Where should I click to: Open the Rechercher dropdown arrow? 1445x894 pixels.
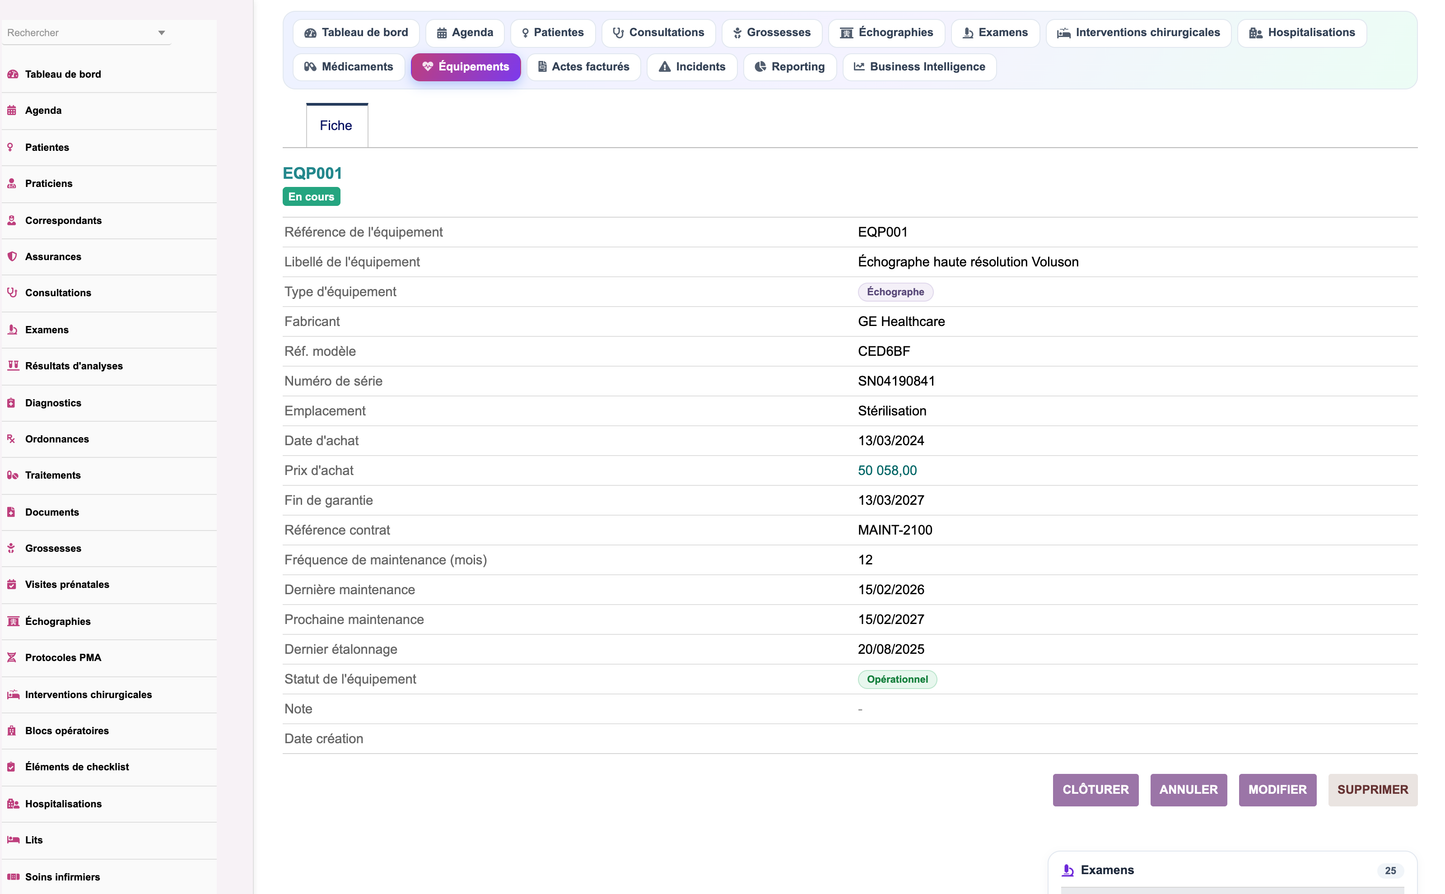pos(161,33)
